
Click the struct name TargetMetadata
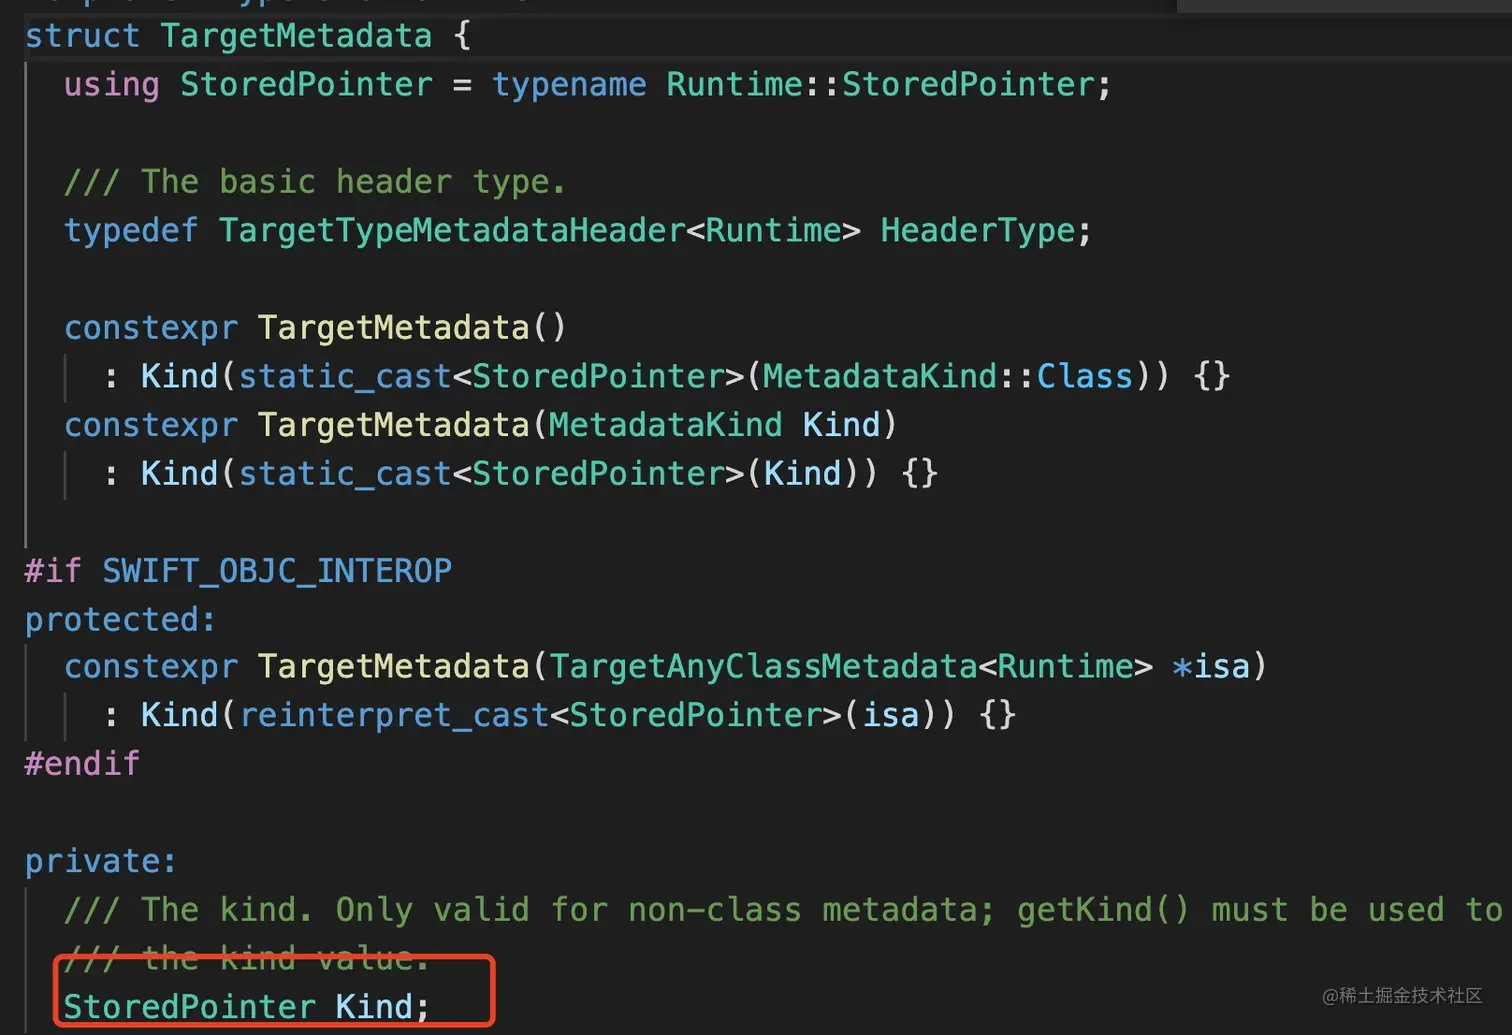coord(296,36)
